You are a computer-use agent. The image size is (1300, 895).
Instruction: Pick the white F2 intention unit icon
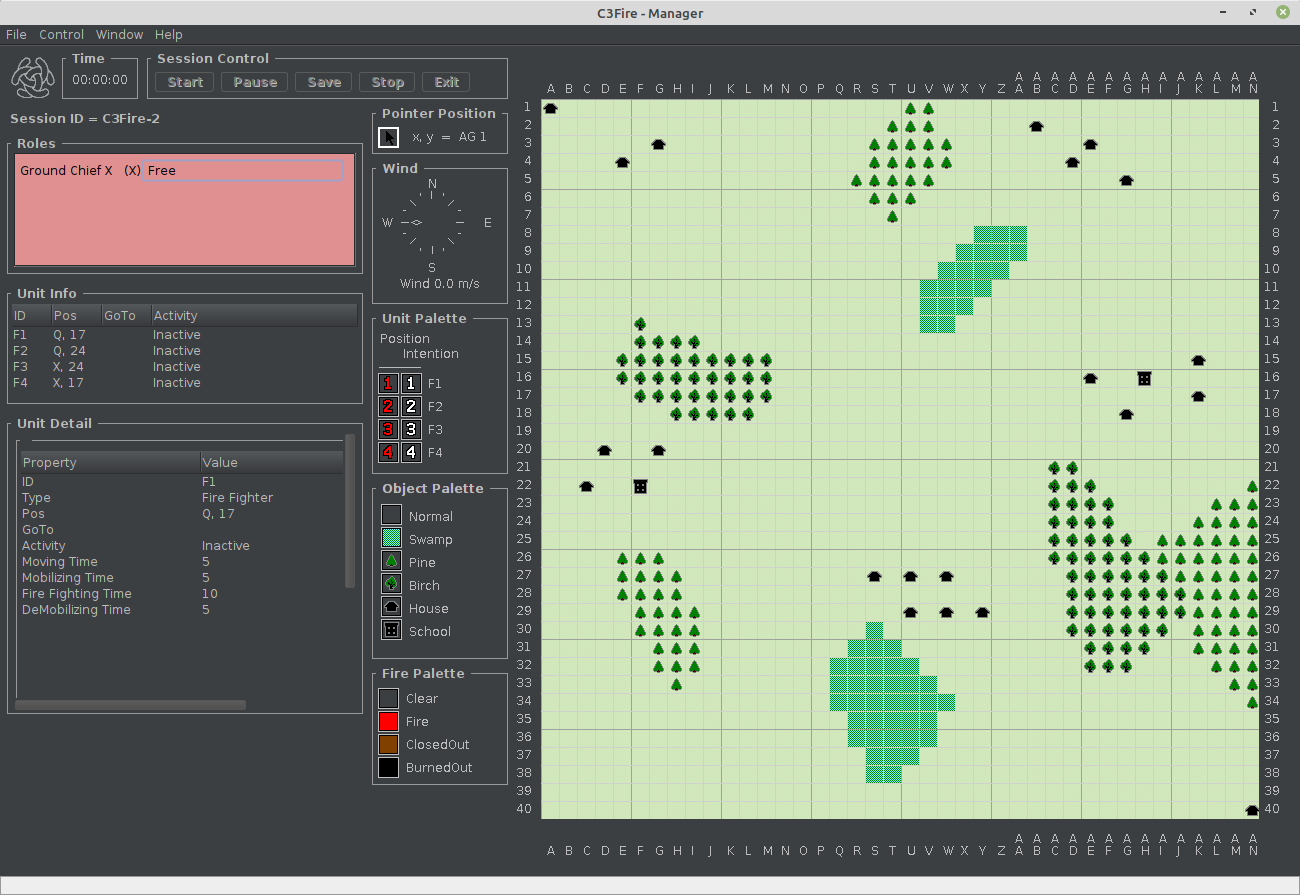[411, 406]
